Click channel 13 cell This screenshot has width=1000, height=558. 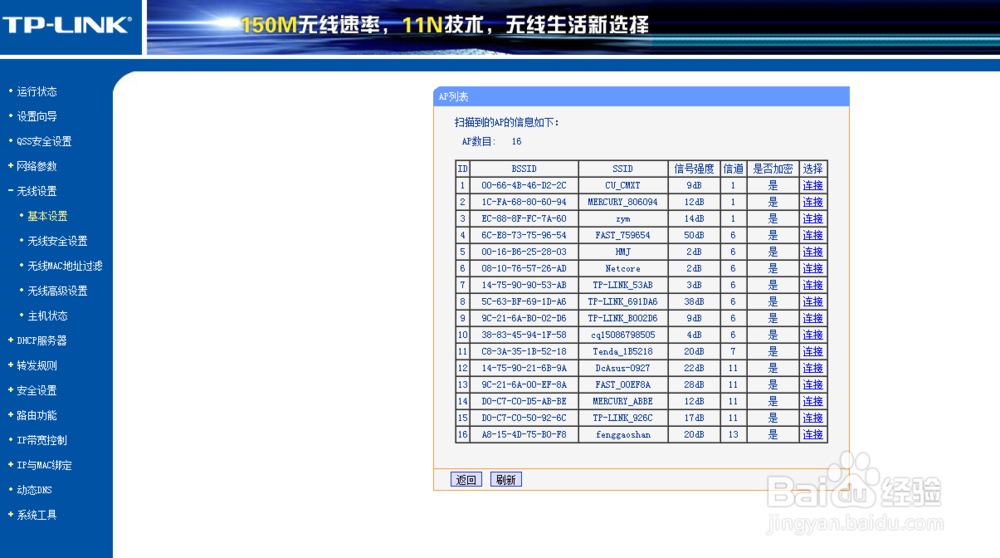click(733, 434)
